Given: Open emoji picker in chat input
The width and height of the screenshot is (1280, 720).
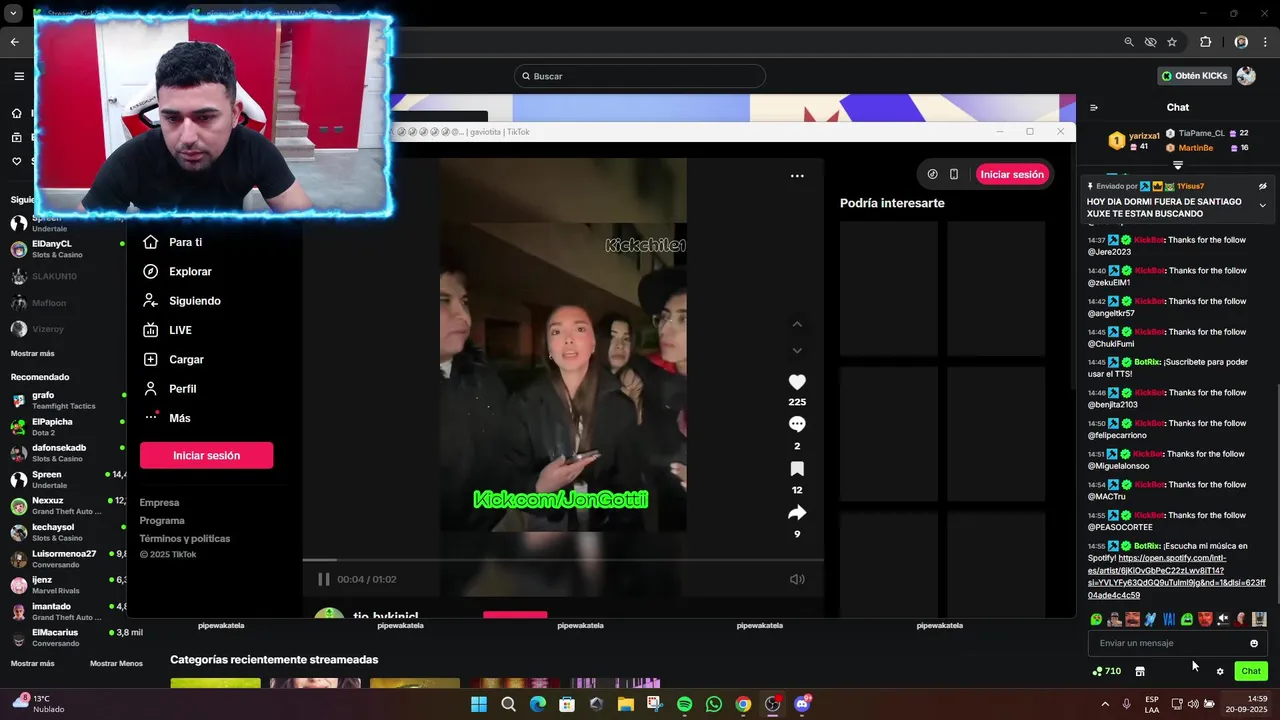Looking at the screenshot, I should (1254, 643).
